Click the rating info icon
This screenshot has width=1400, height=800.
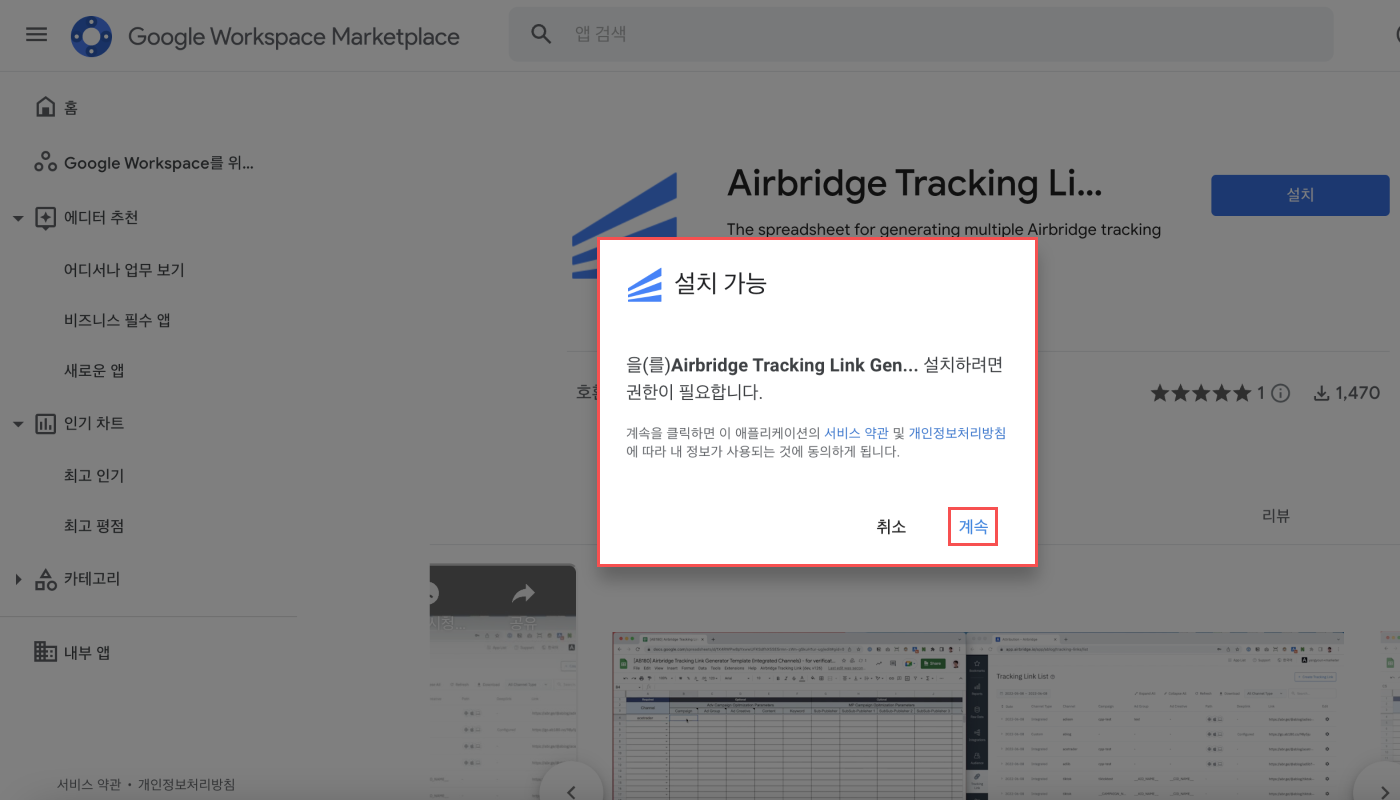click(x=1280, y=393)
